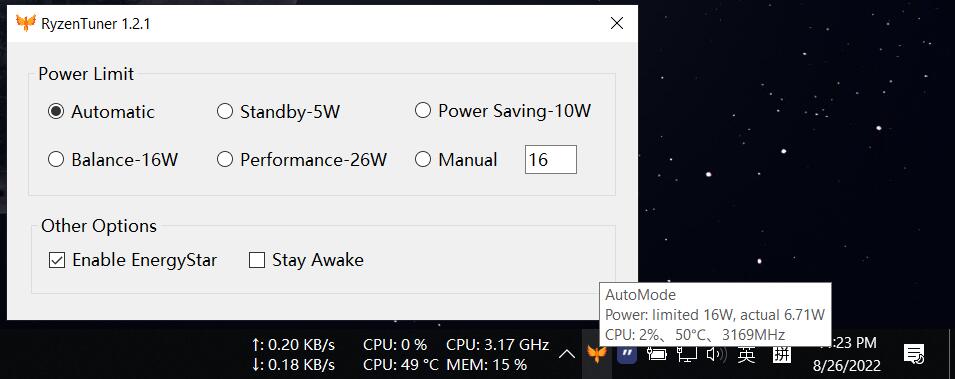This screenshot has height=379, width=955.
Task: Select Standby-5W power limit
Action: coord(278,112)
